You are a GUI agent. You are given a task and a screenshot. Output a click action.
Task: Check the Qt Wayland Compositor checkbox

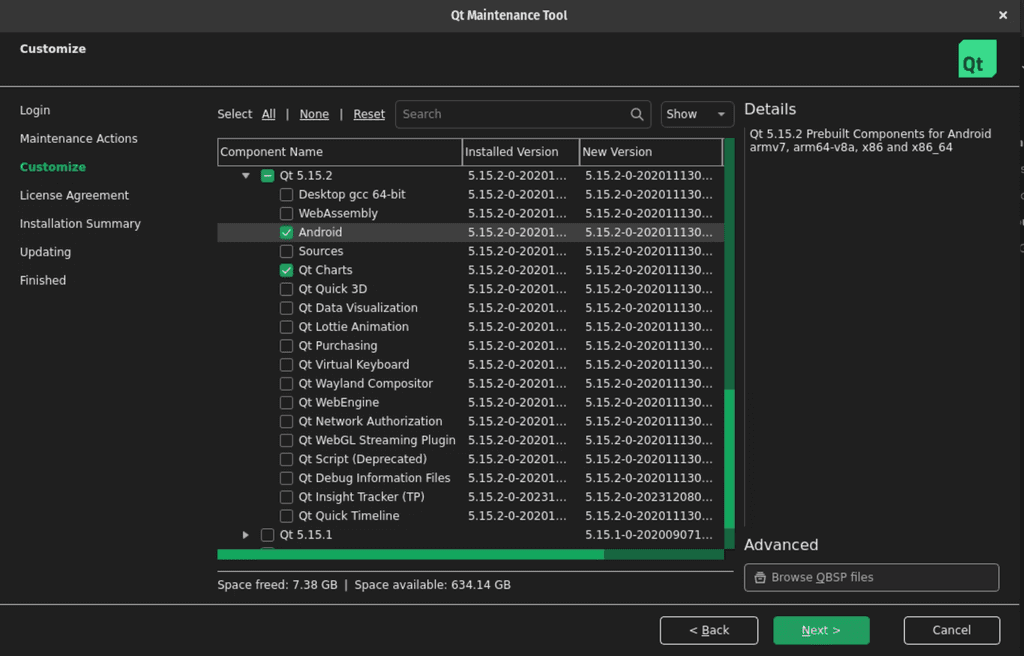[x=286, y=384]
